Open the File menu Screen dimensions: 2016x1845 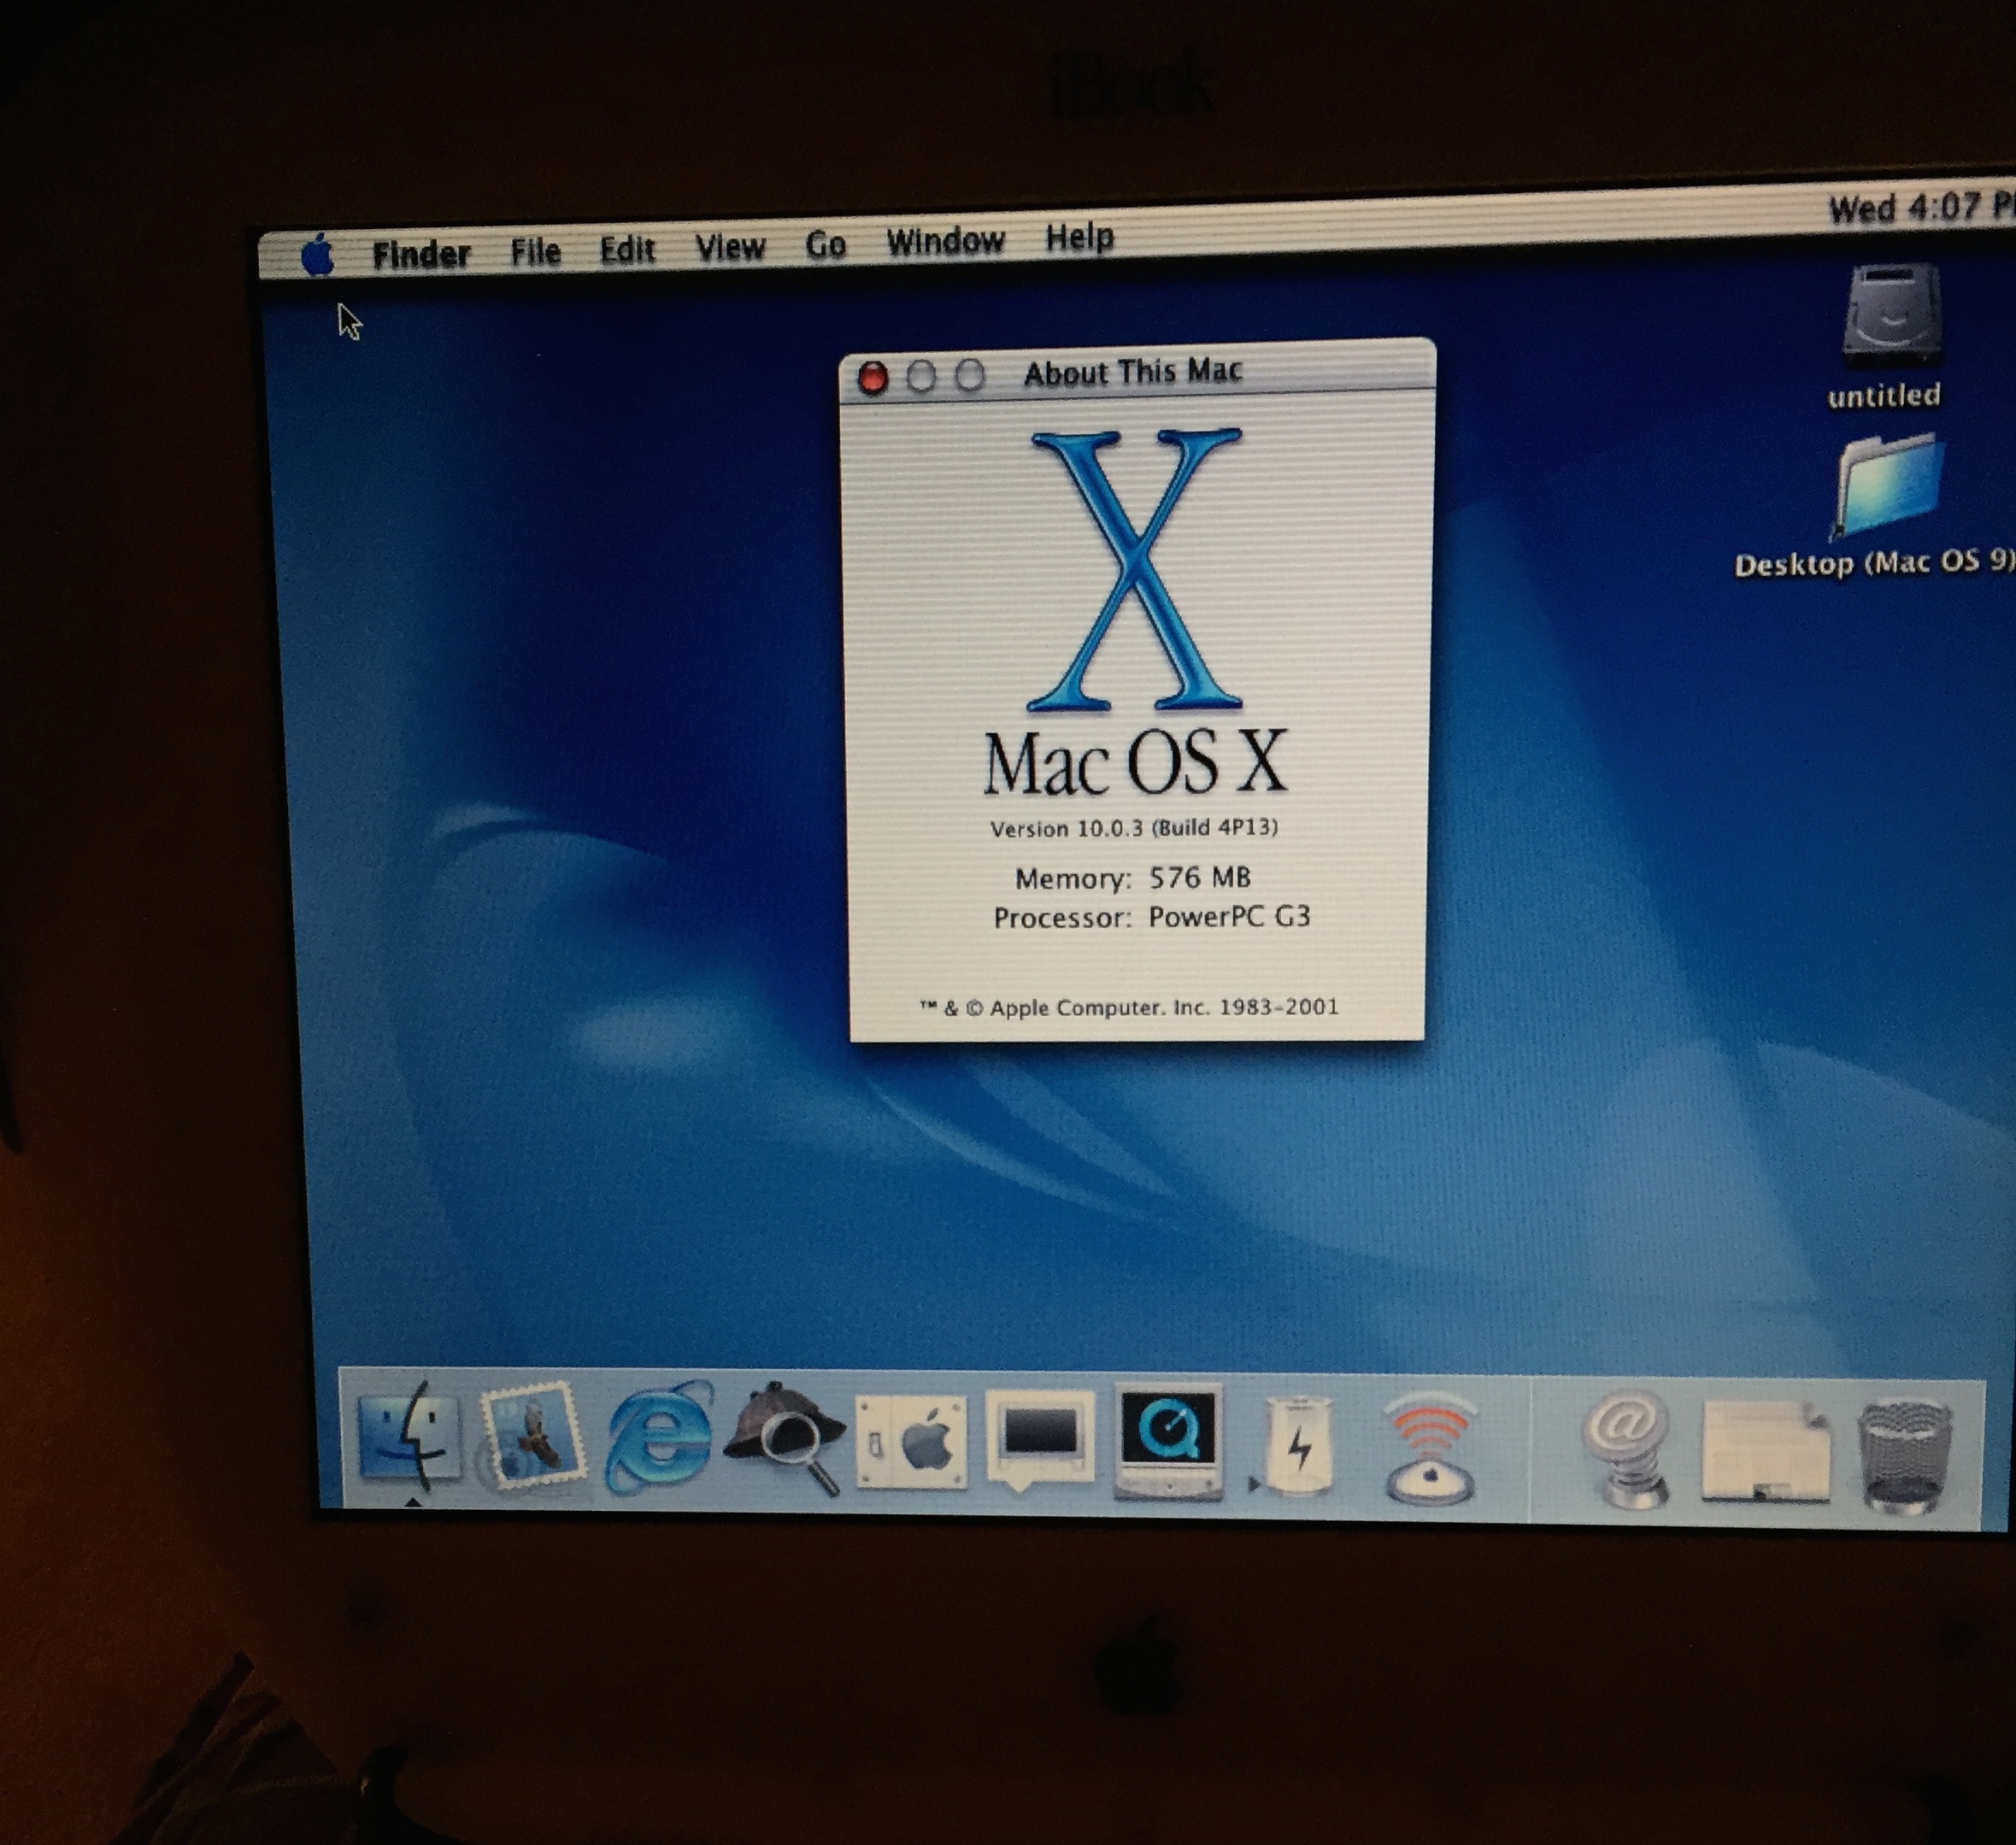pyautogui.click(x=535, y=250)
